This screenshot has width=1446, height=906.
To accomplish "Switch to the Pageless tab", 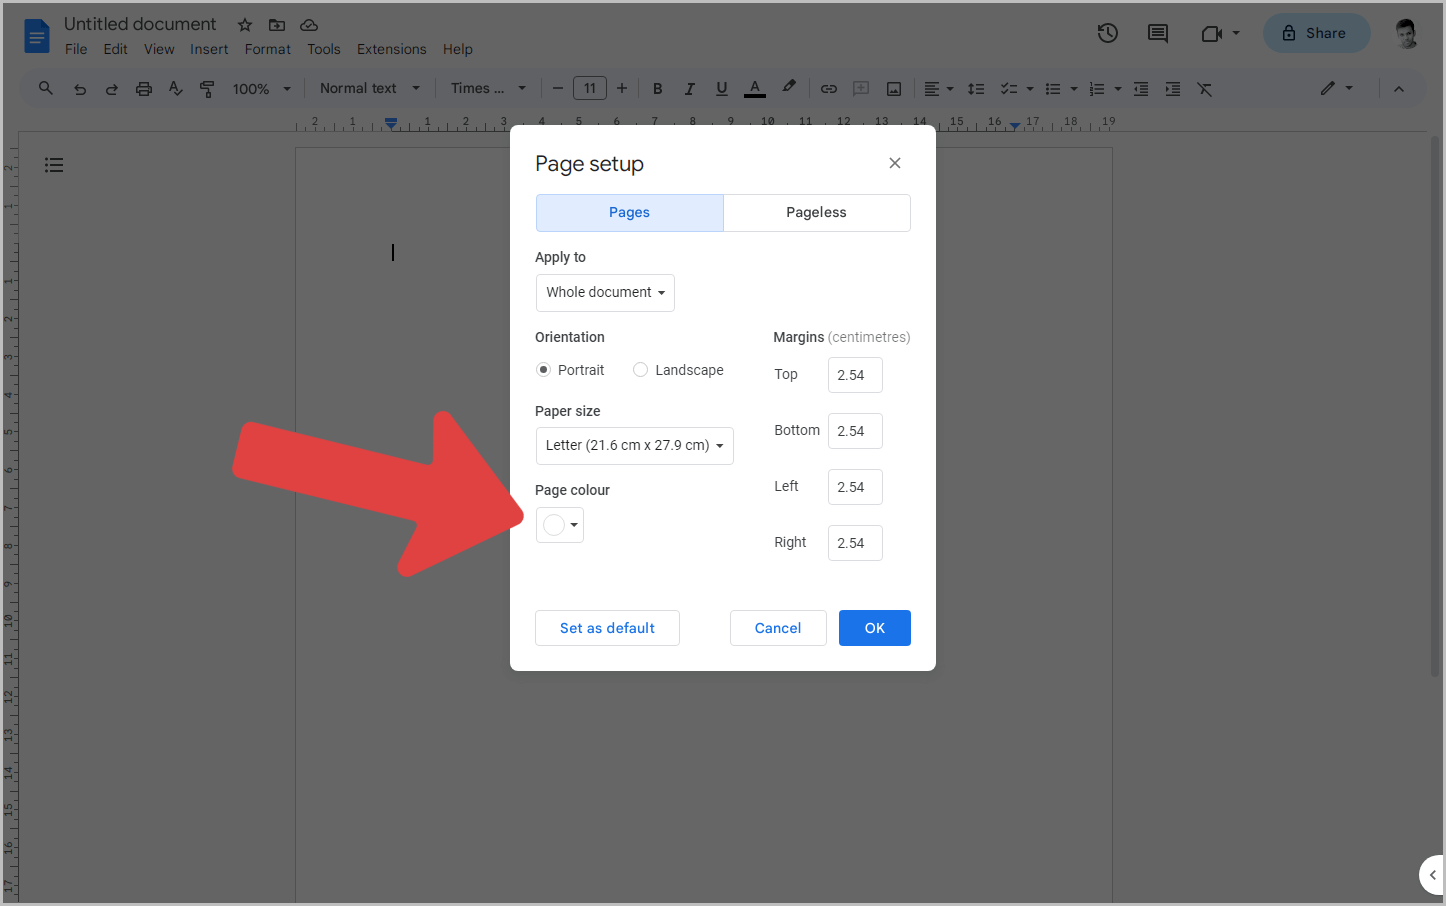I will click(x=816, y=212).
